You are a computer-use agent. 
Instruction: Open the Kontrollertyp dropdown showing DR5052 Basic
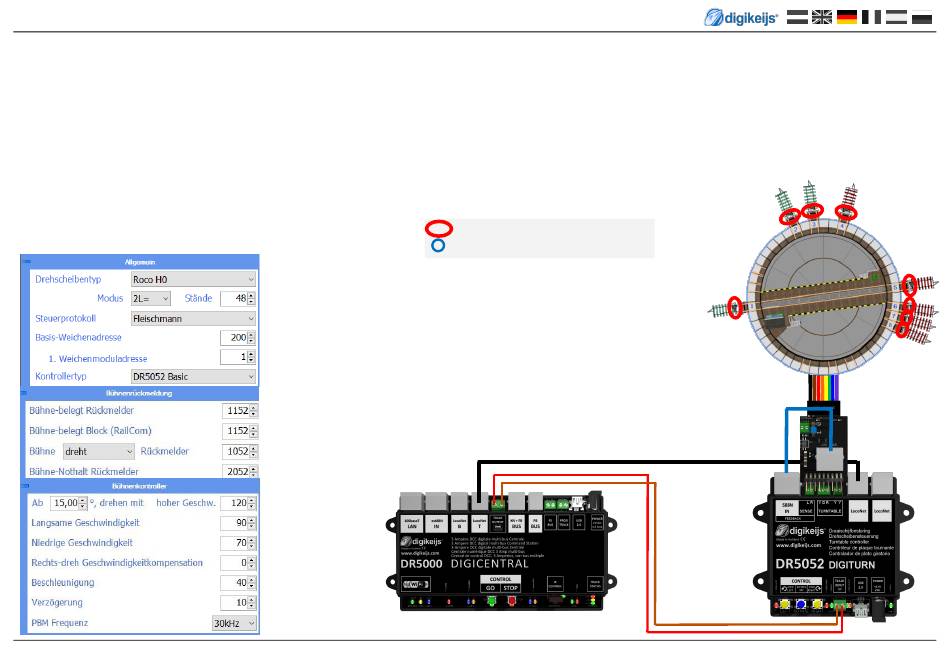tap(193, 376)
